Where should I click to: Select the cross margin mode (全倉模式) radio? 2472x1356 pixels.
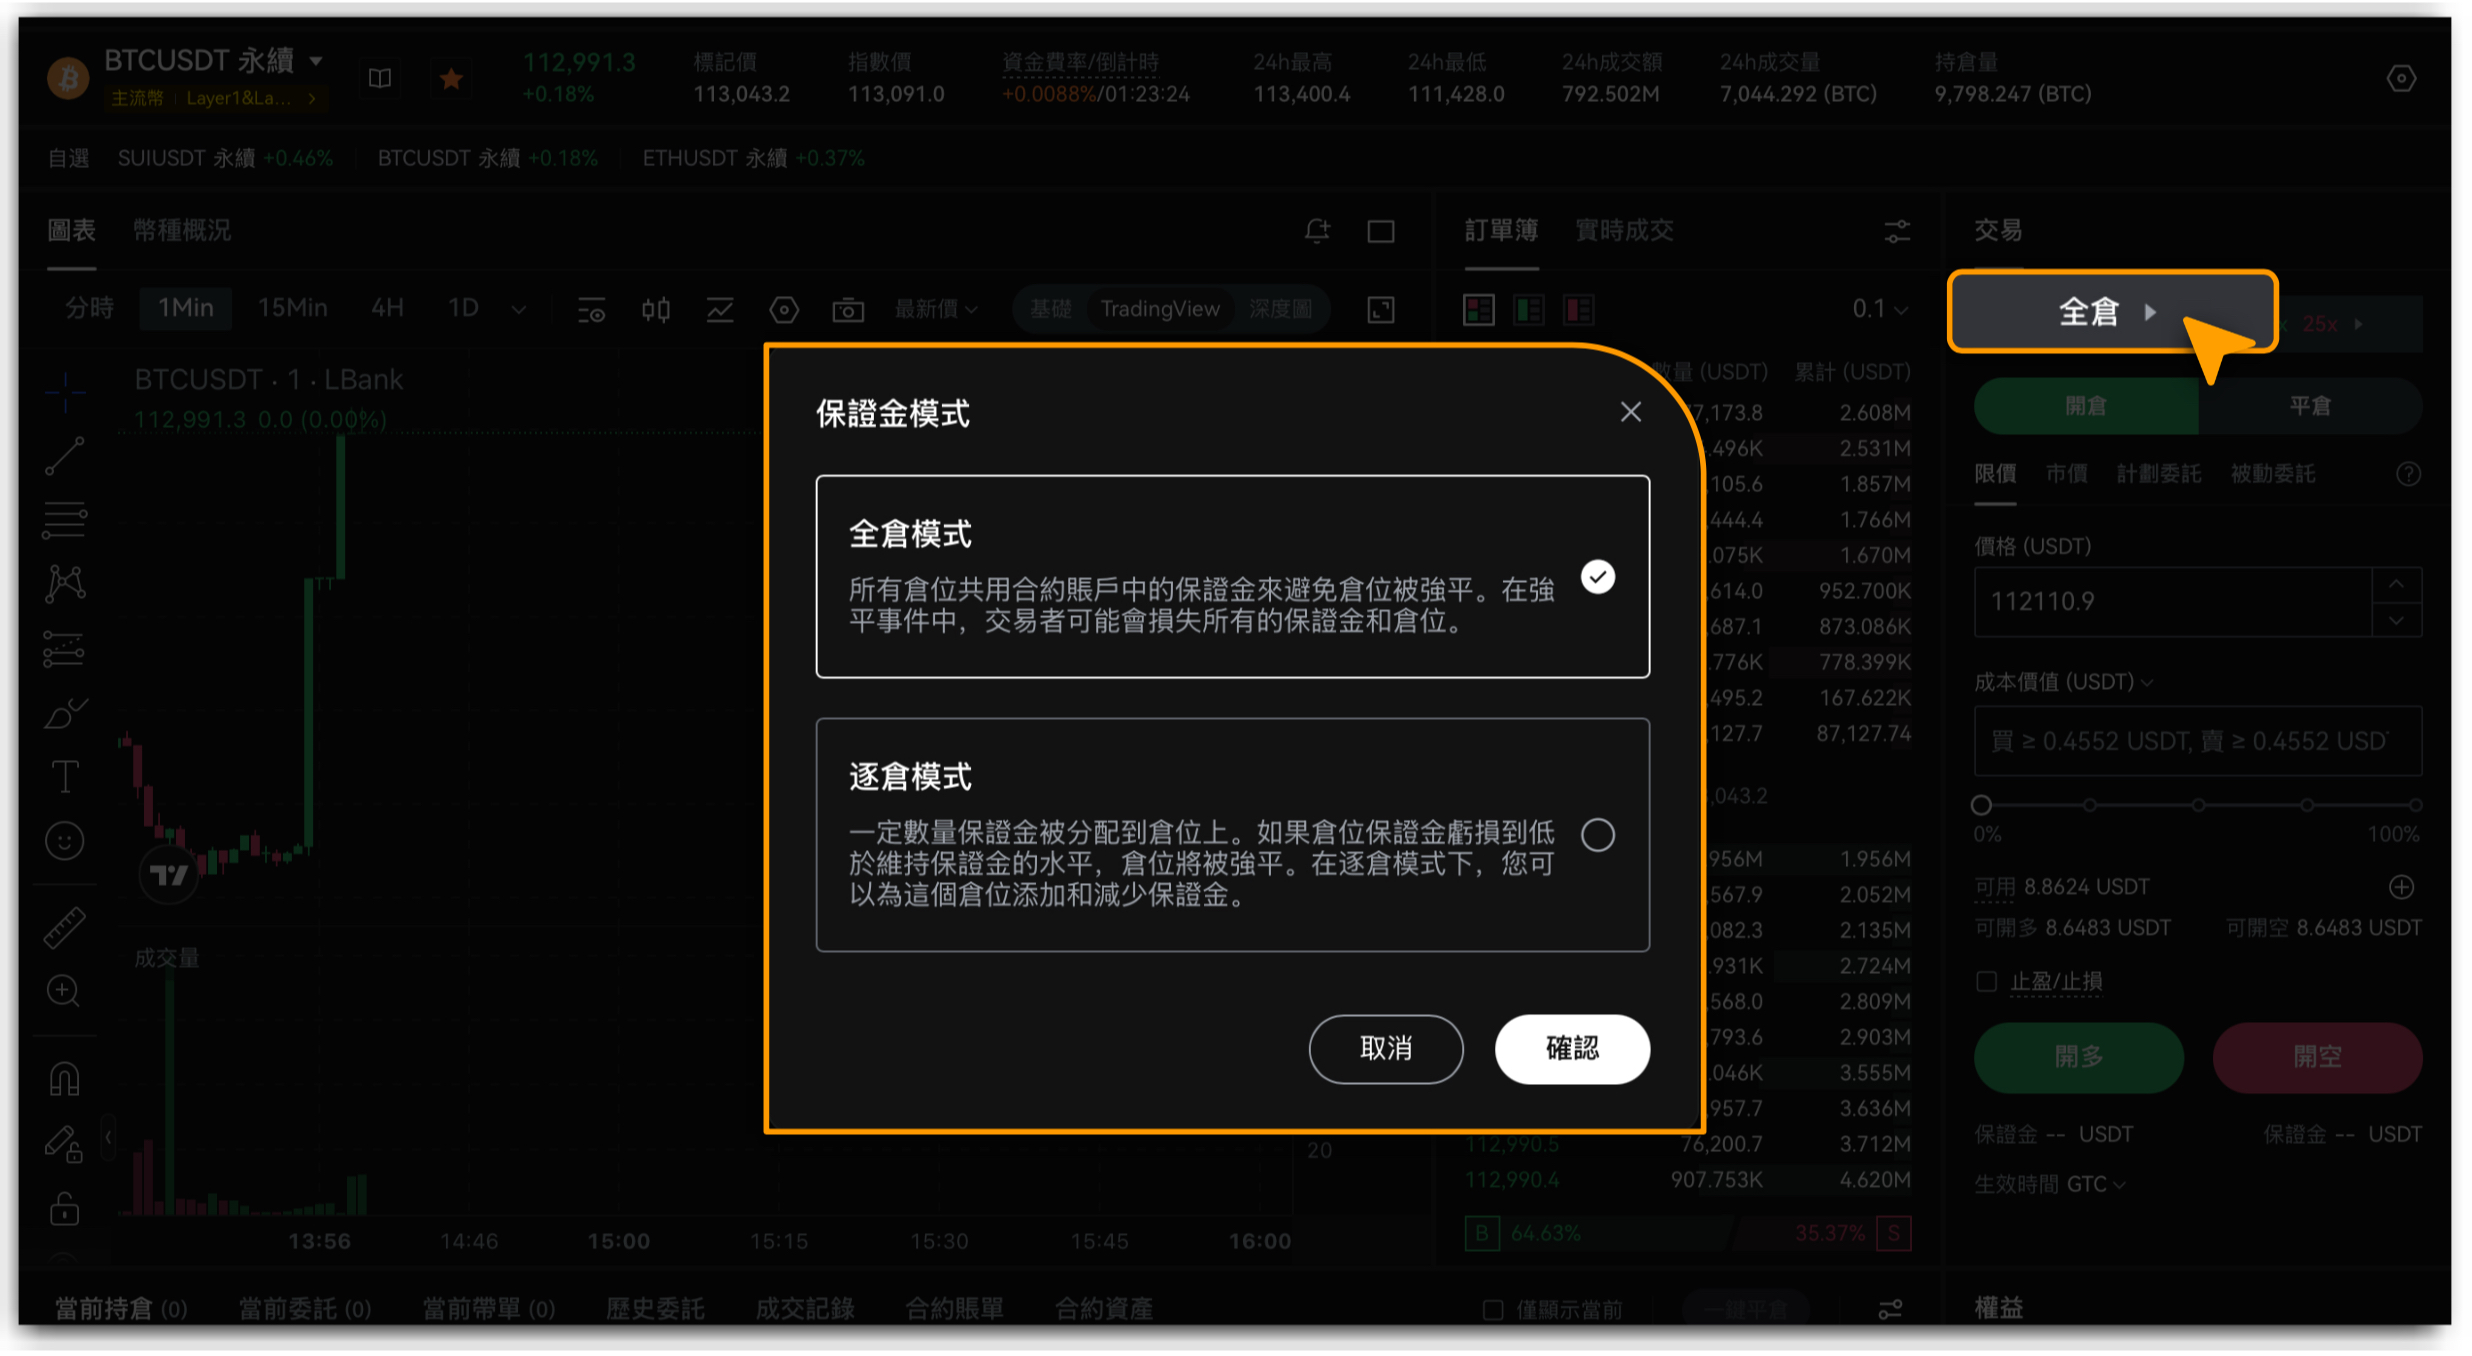click(x=1597, y=577)
